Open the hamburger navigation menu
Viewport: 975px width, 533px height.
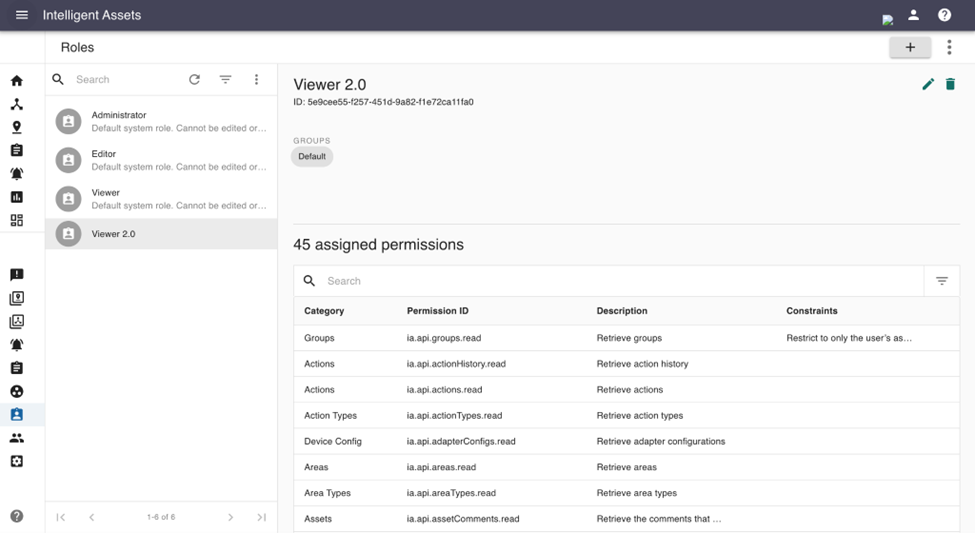click(22, 15)
